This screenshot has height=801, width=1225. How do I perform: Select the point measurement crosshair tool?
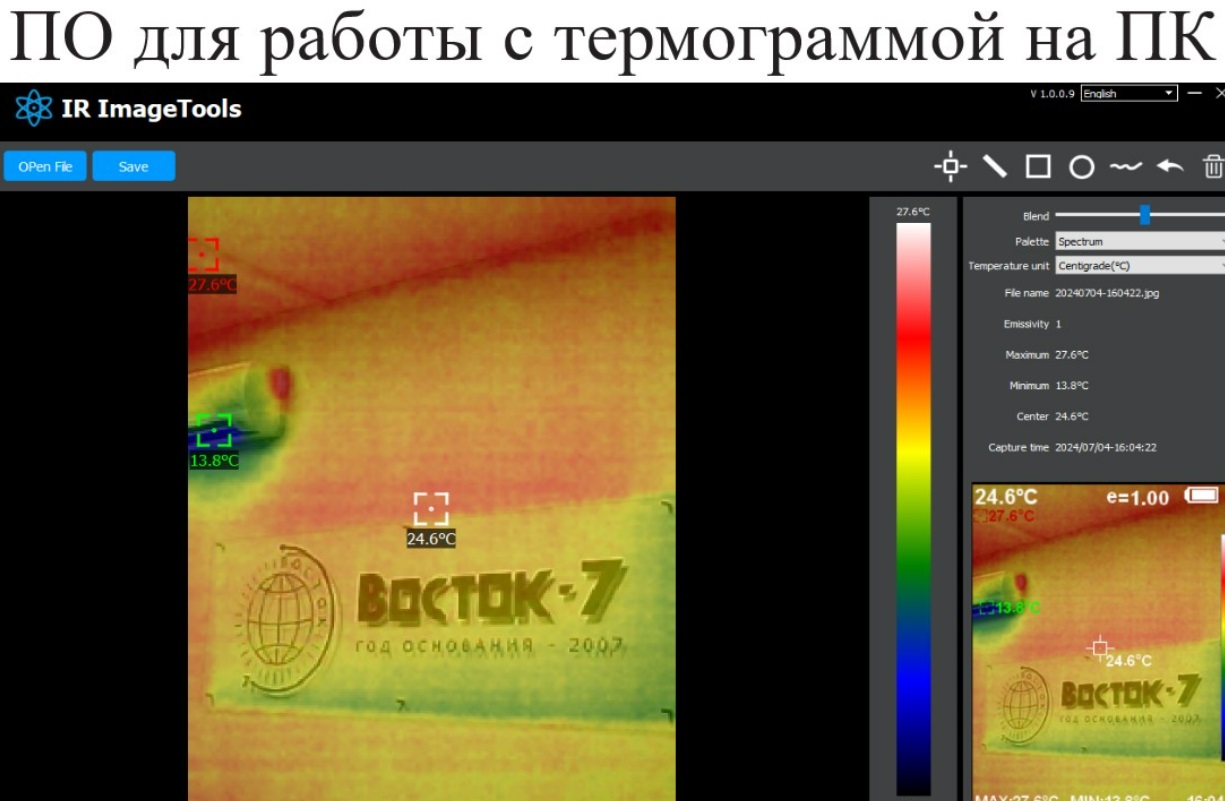point(950,166)
